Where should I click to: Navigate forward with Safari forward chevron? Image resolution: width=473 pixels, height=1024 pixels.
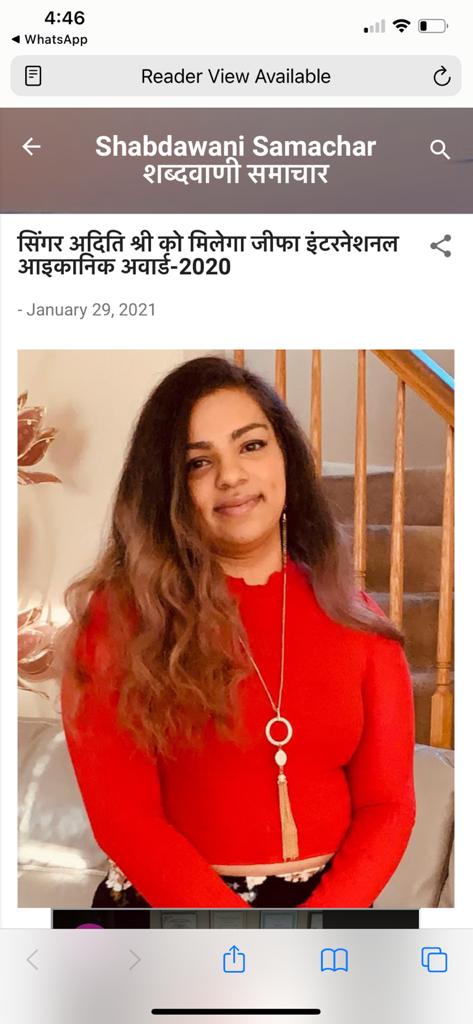coord(134,959)
